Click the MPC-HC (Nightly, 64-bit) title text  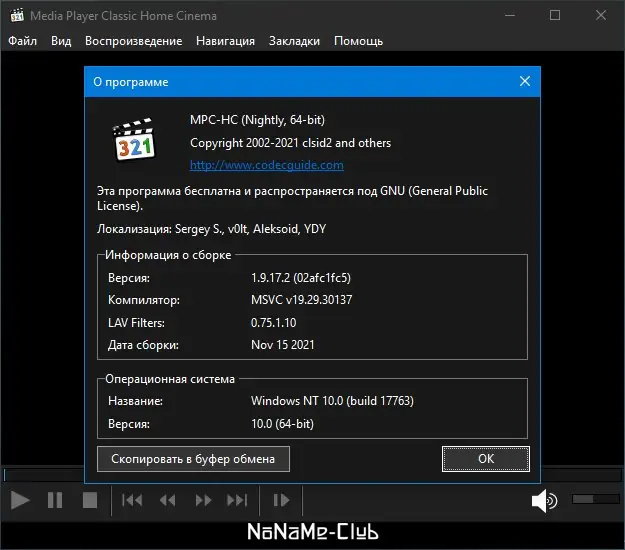[x=257, y=120]
